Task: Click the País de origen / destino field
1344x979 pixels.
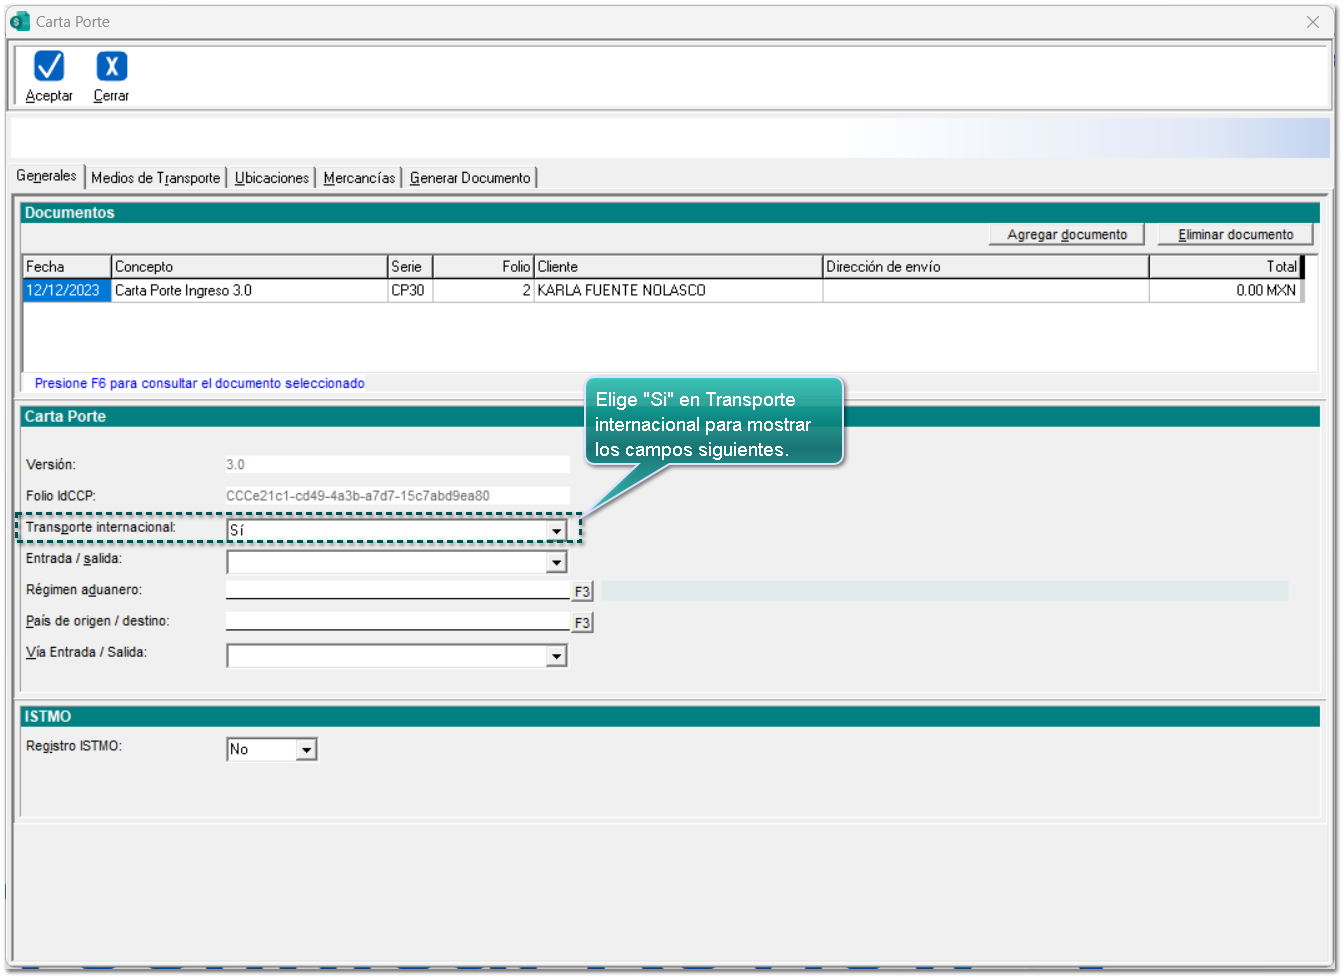Action: click(x=397, y=621)
